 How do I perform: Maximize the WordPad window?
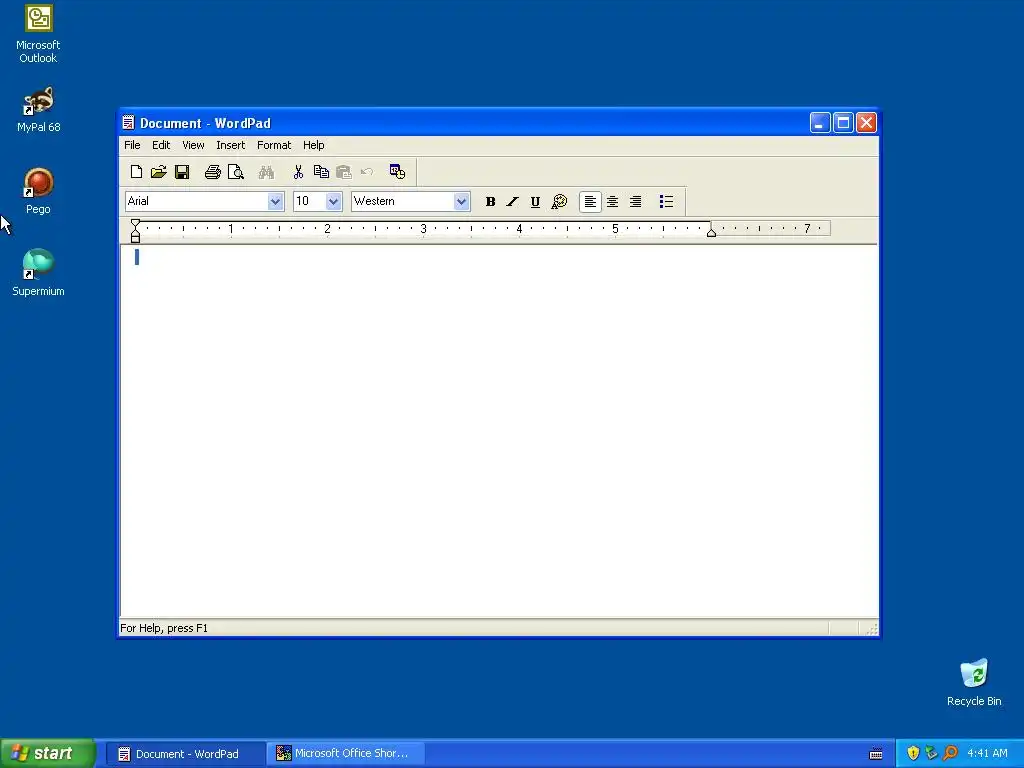click(843, 123)
